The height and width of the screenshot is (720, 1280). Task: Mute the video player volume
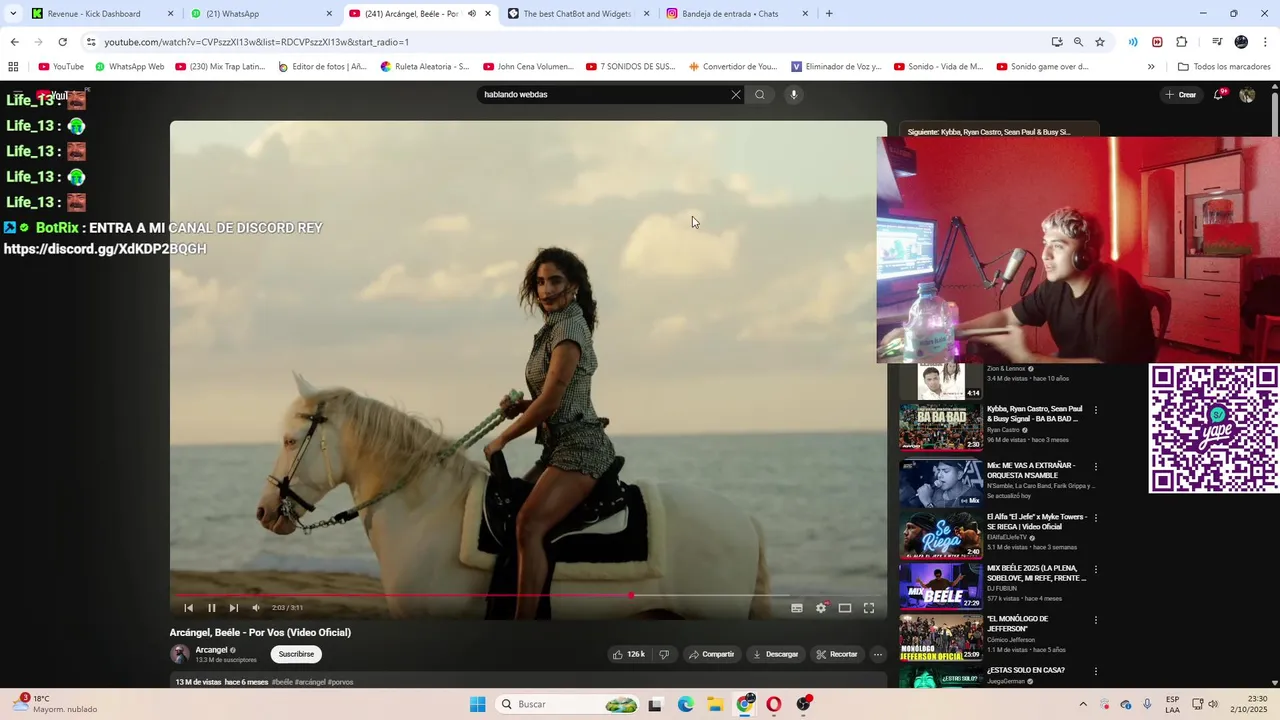tap(256, 608)
